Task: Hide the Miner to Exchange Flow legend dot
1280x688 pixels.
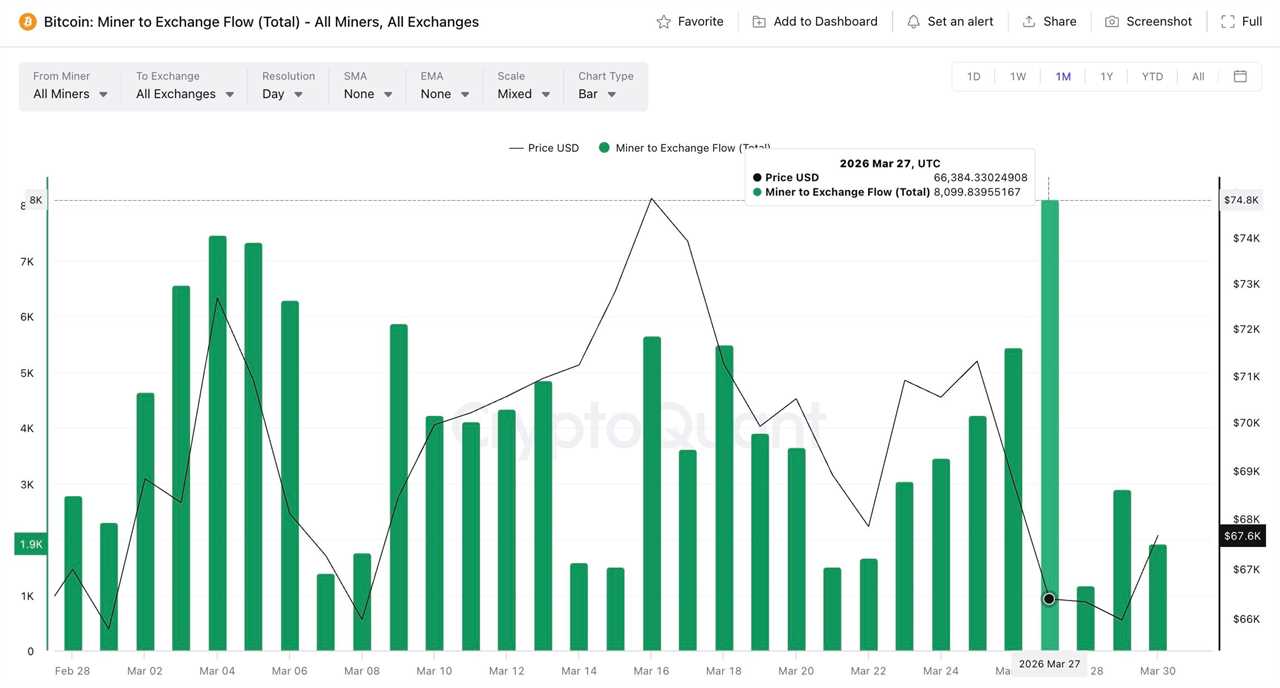Action: click(x=602, y=147)
